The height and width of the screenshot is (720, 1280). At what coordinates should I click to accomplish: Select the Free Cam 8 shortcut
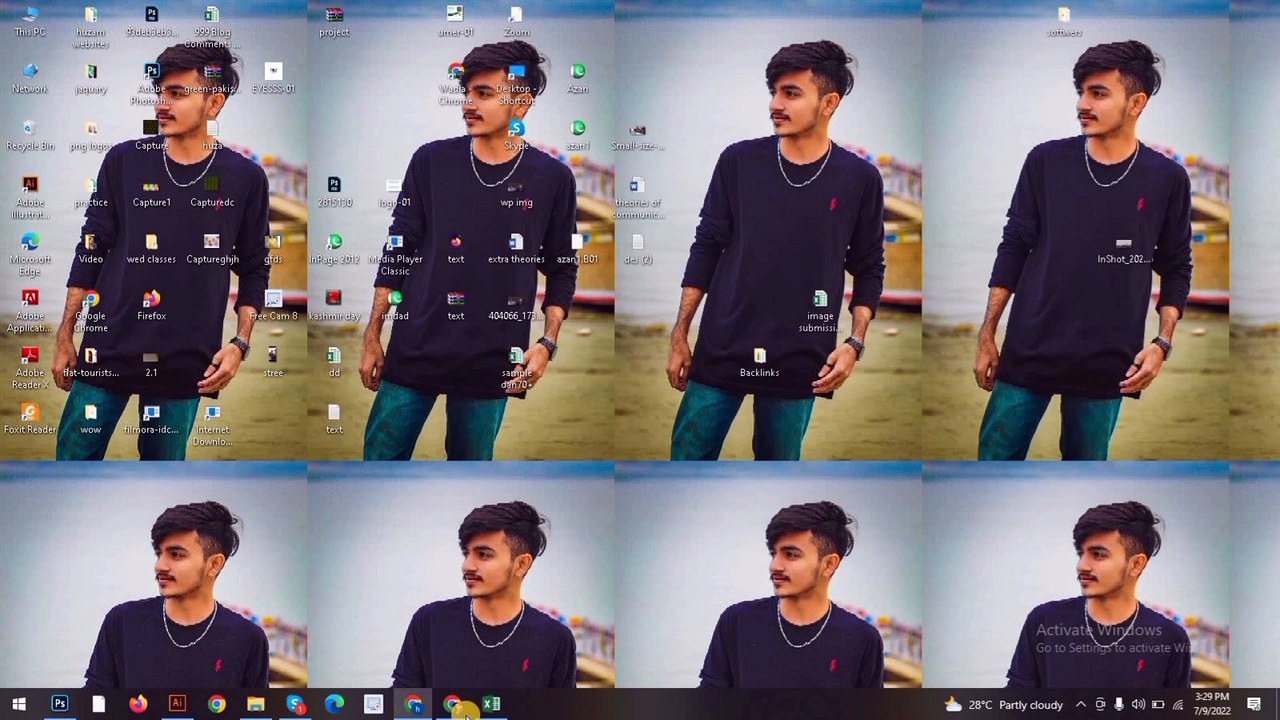click(x=273, y=306)
